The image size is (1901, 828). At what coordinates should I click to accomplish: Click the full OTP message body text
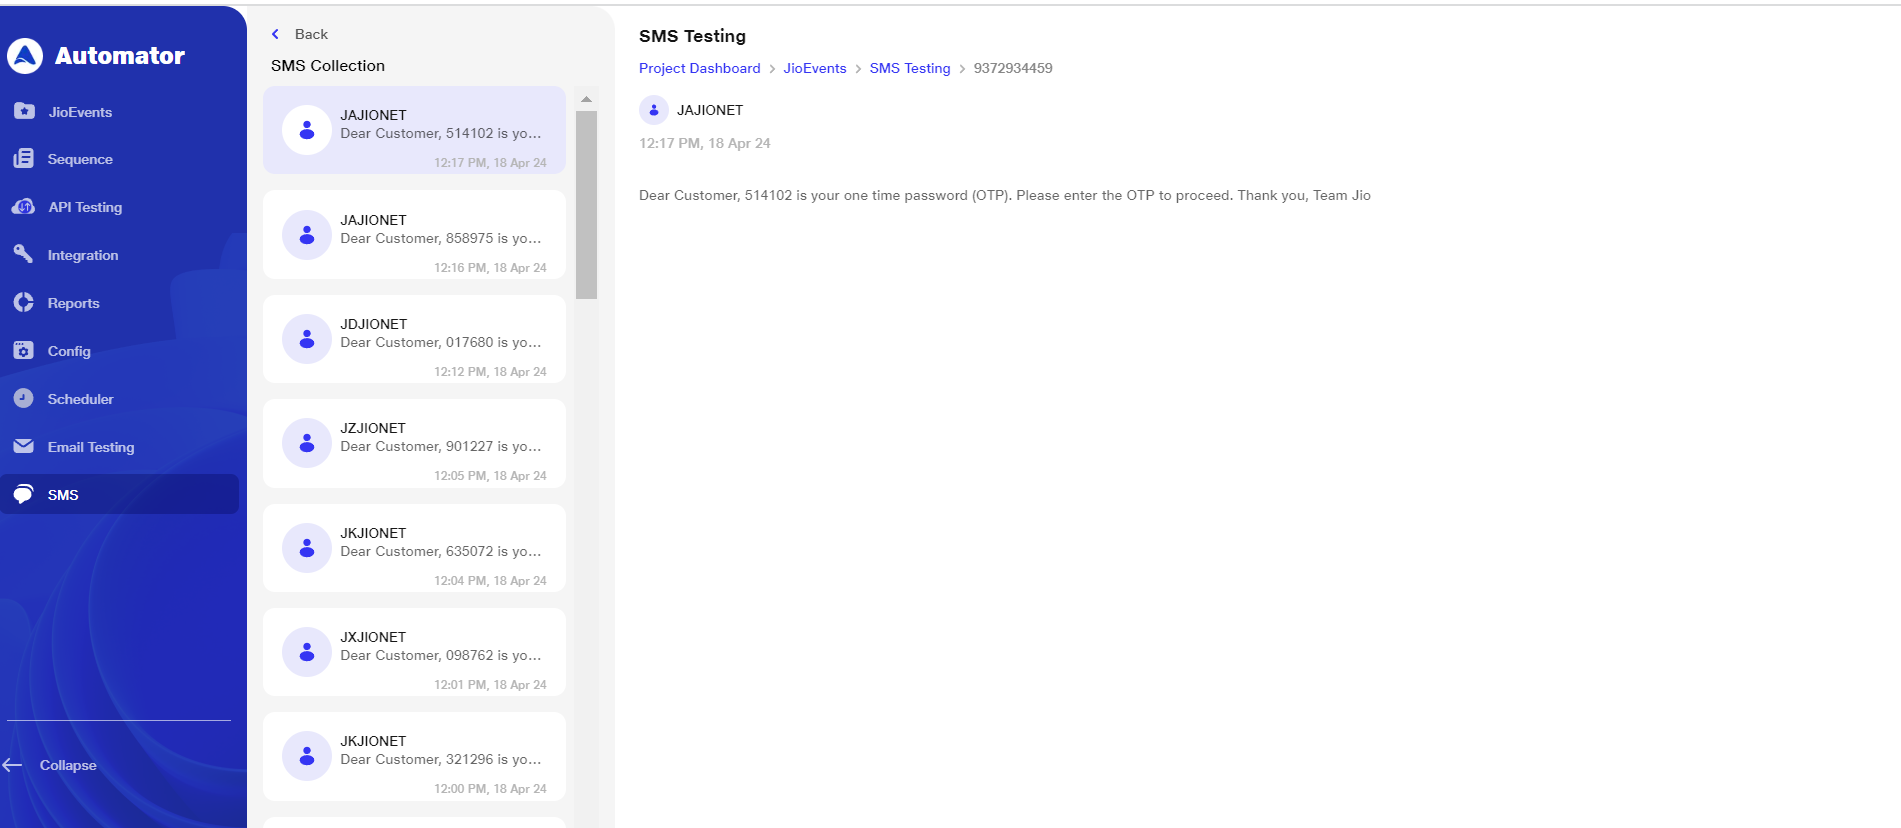tap(1005, 195)
